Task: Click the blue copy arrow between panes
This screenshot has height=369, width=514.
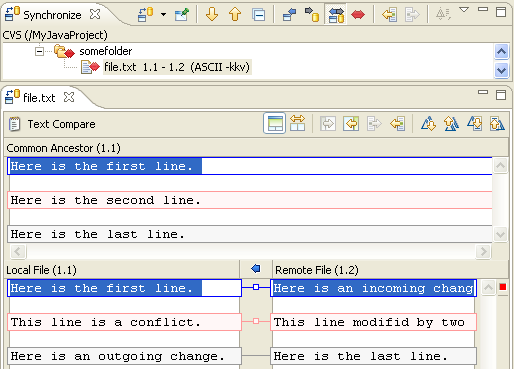Action: 256,269
